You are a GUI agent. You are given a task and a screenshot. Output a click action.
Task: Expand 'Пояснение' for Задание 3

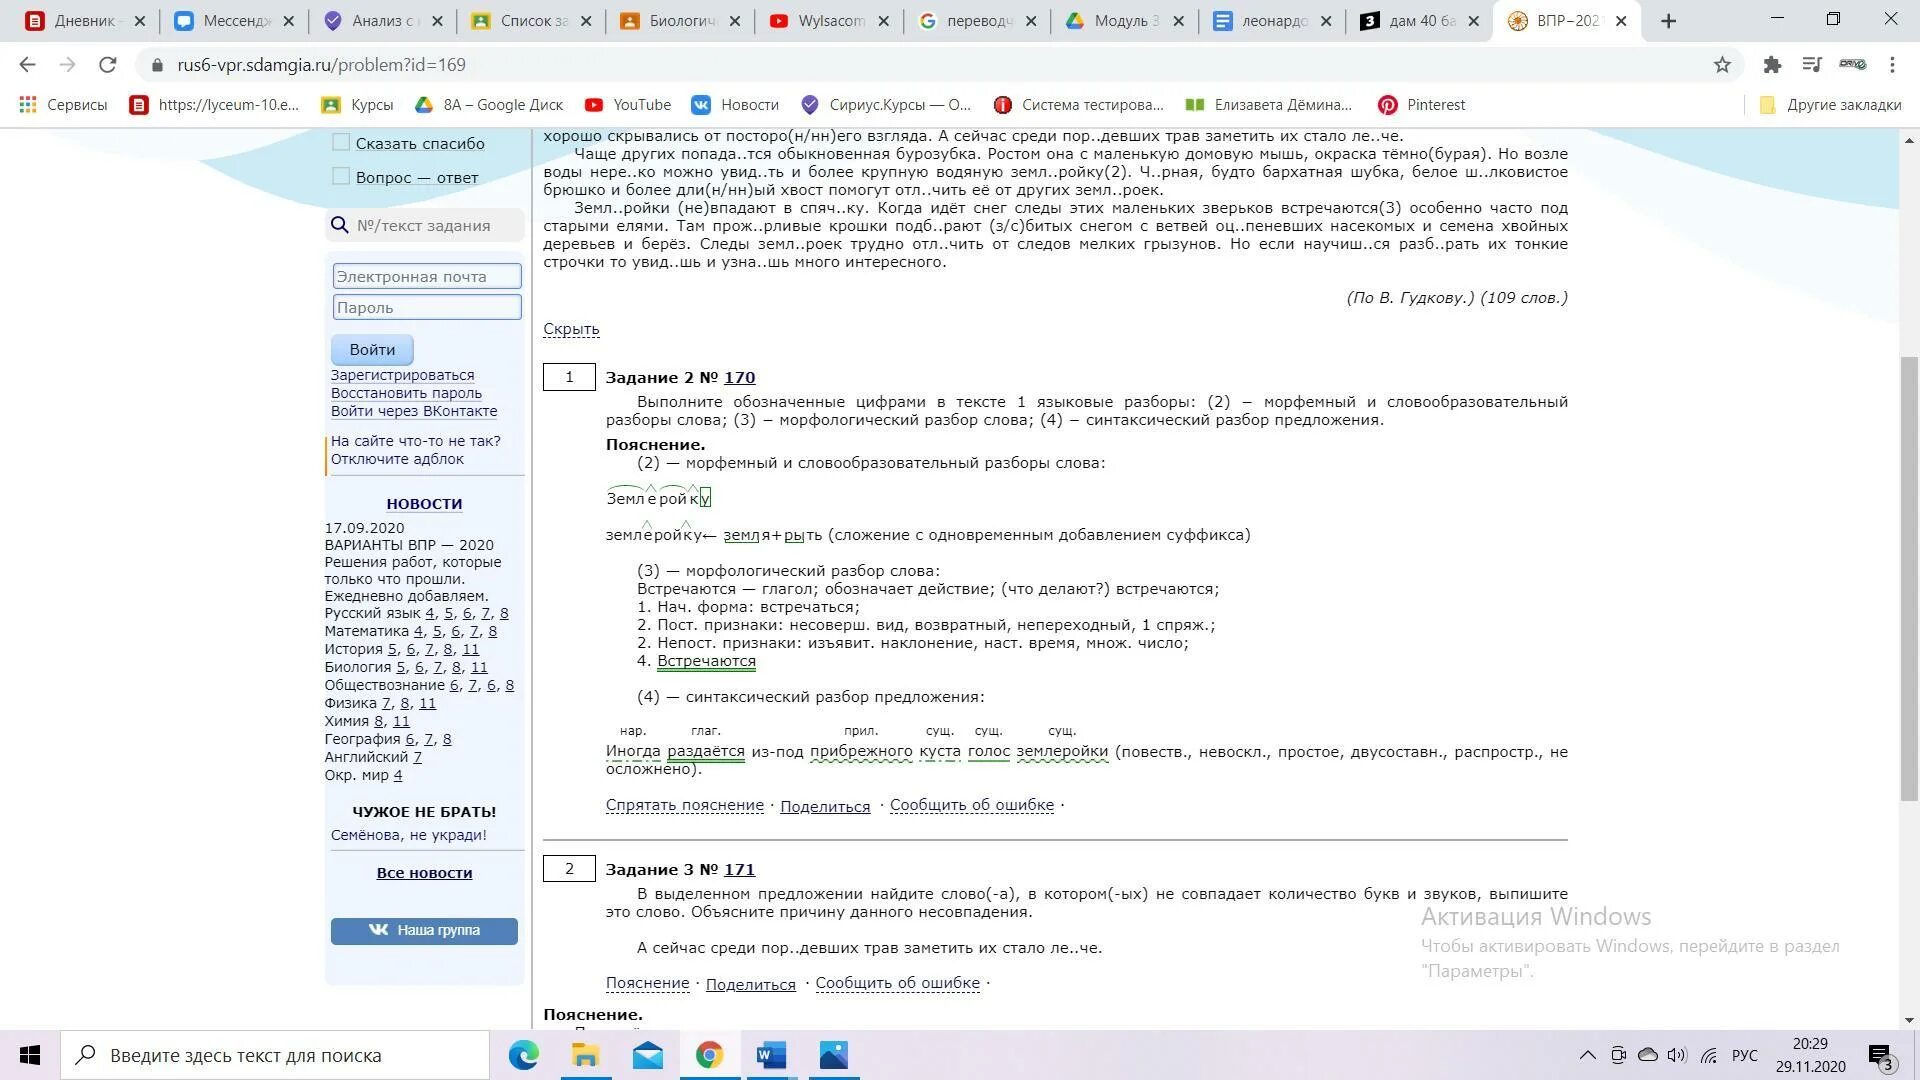coord(647,983)
